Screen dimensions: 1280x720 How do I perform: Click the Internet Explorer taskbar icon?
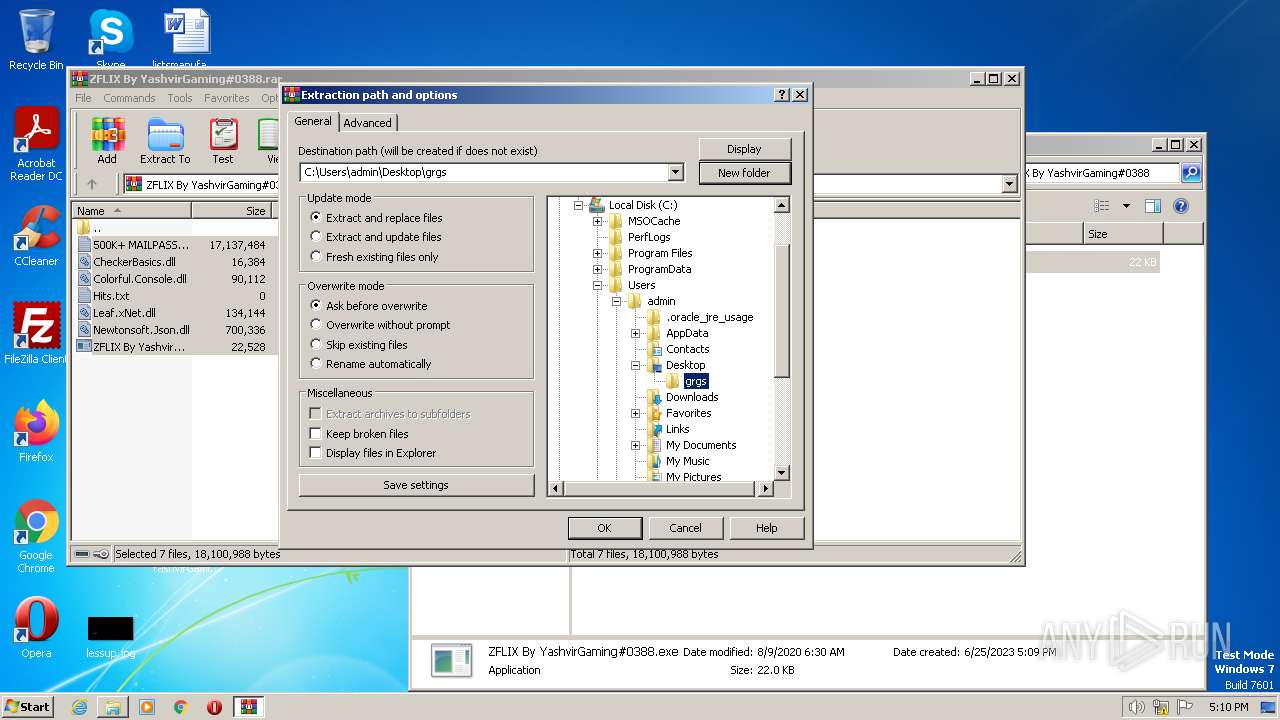79,707
